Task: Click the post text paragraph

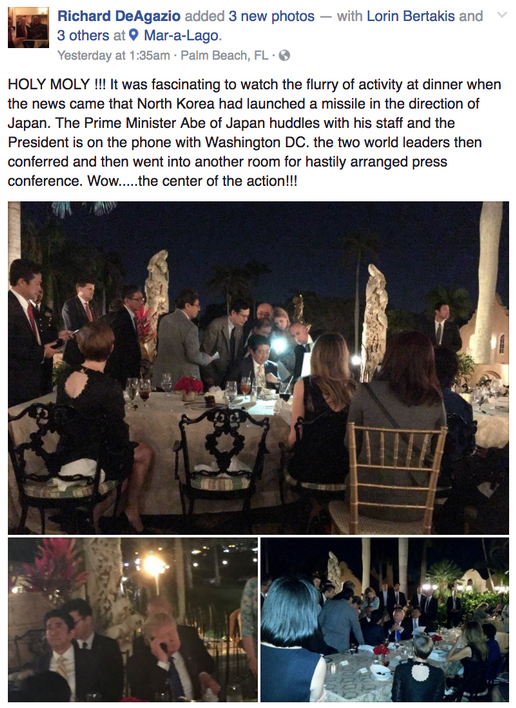Action: [254, 132]
